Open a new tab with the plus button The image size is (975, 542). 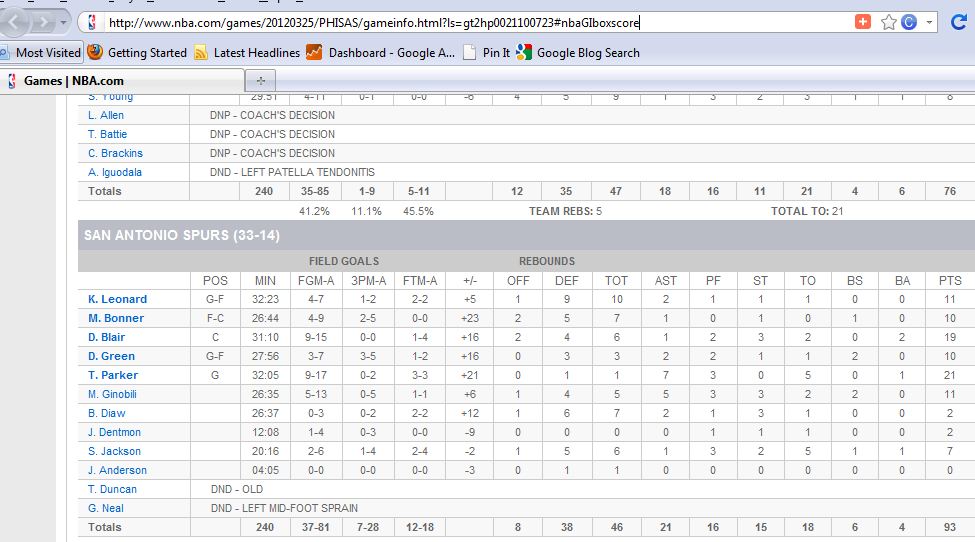(261, 81)
